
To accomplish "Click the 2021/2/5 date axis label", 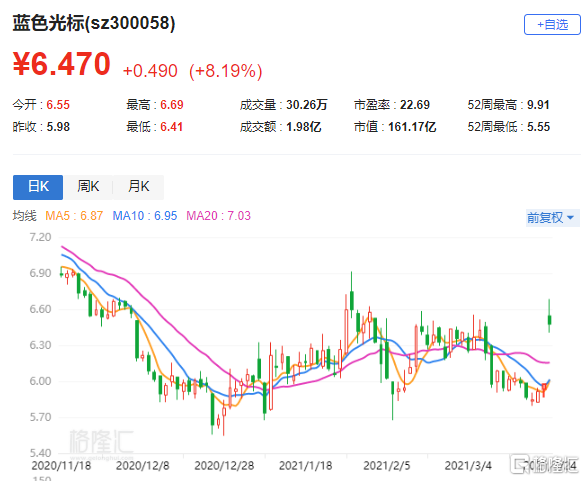I will point(387,466).
